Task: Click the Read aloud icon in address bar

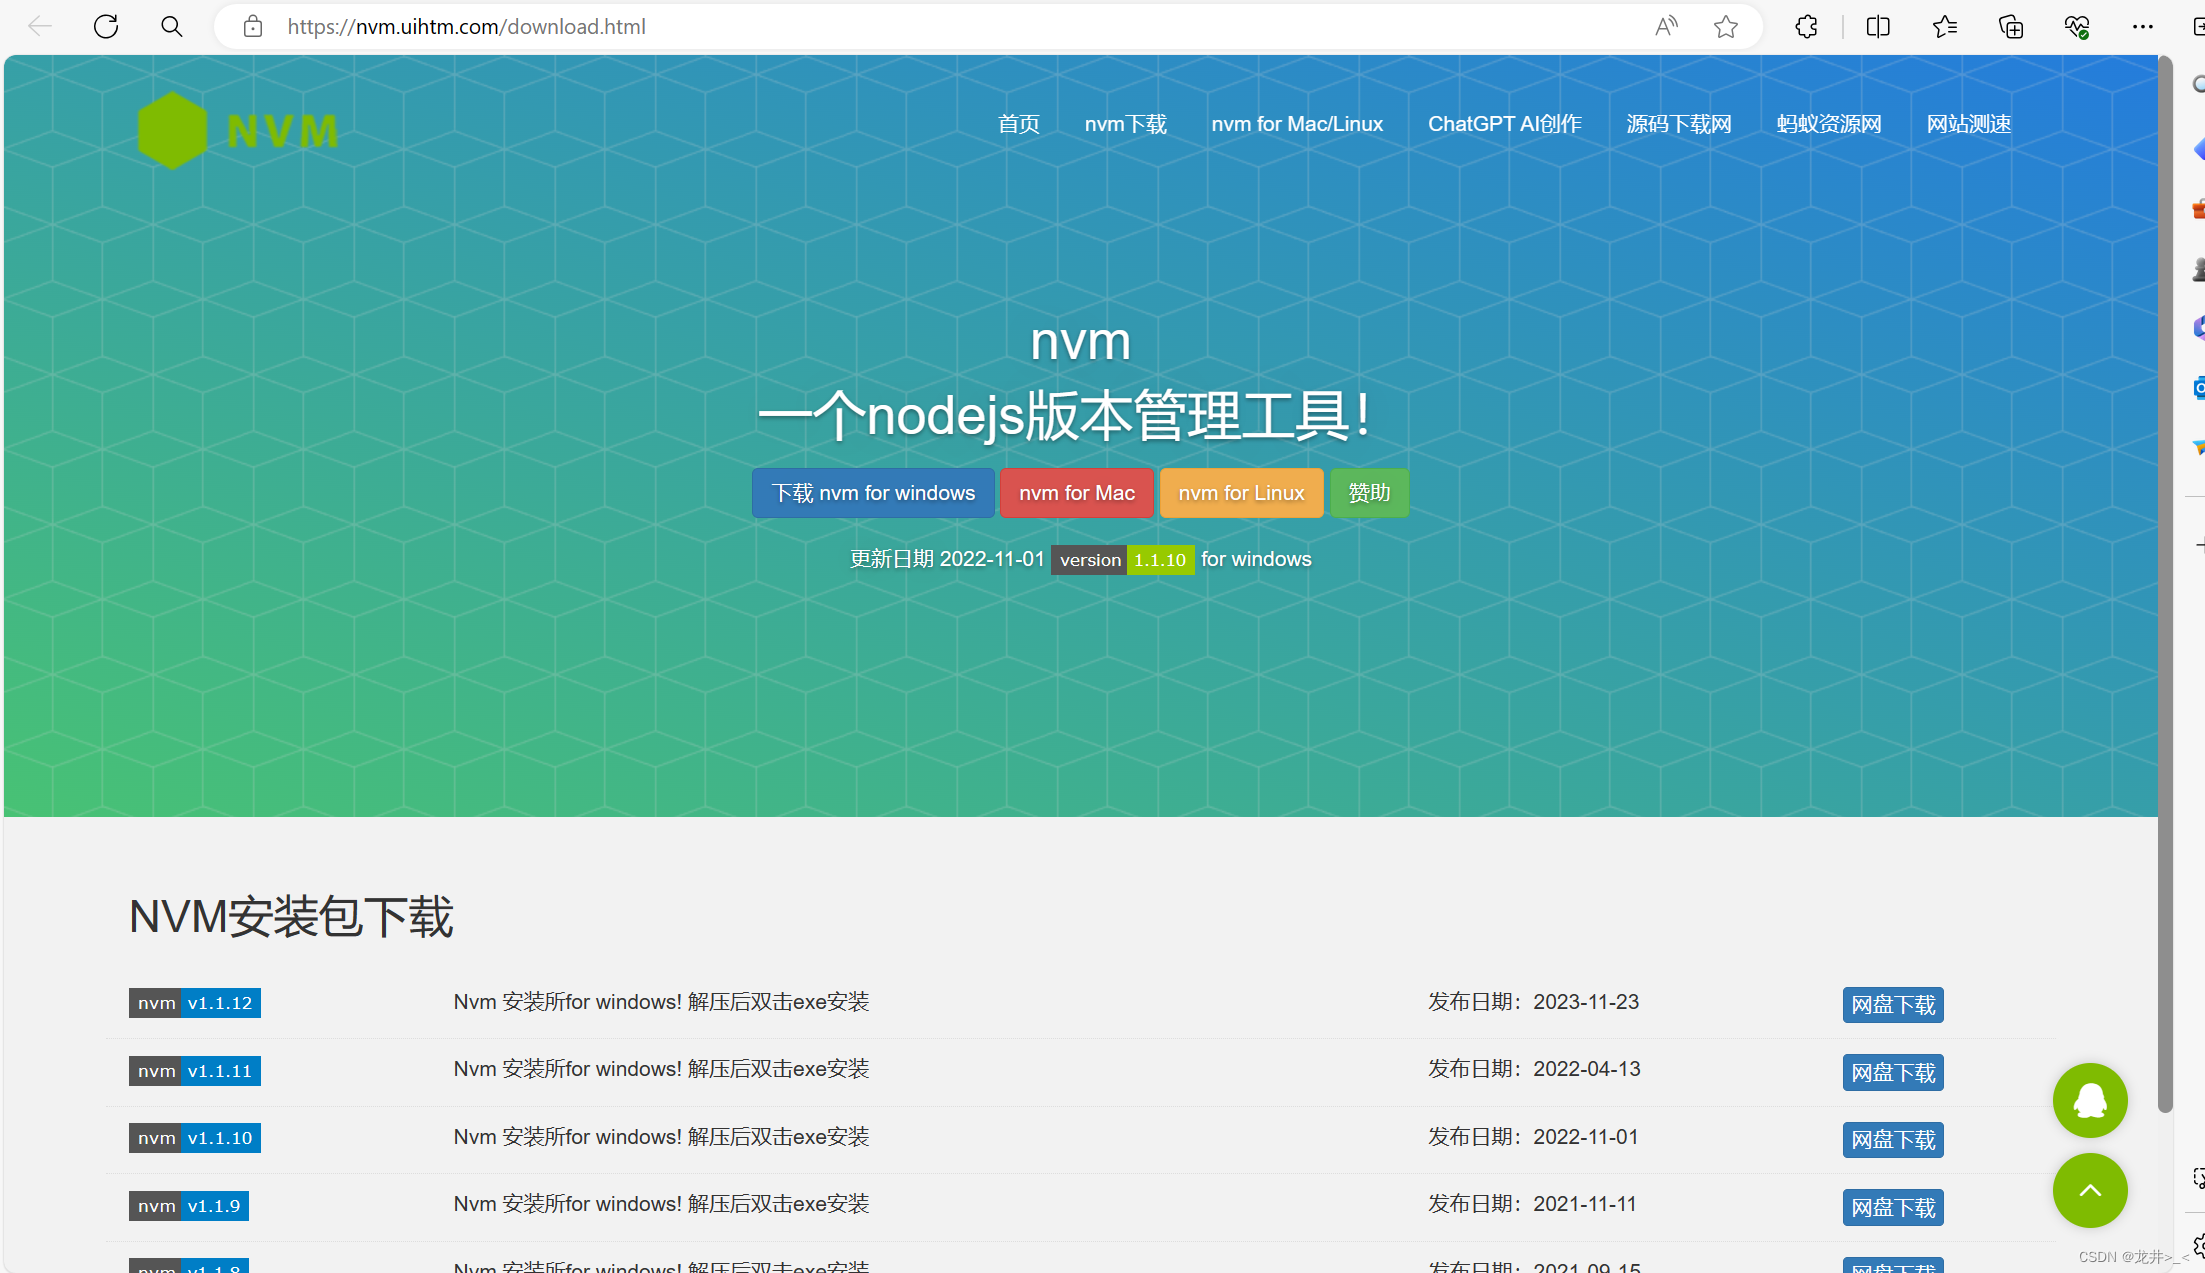Action: click(x=1666, y=27)
